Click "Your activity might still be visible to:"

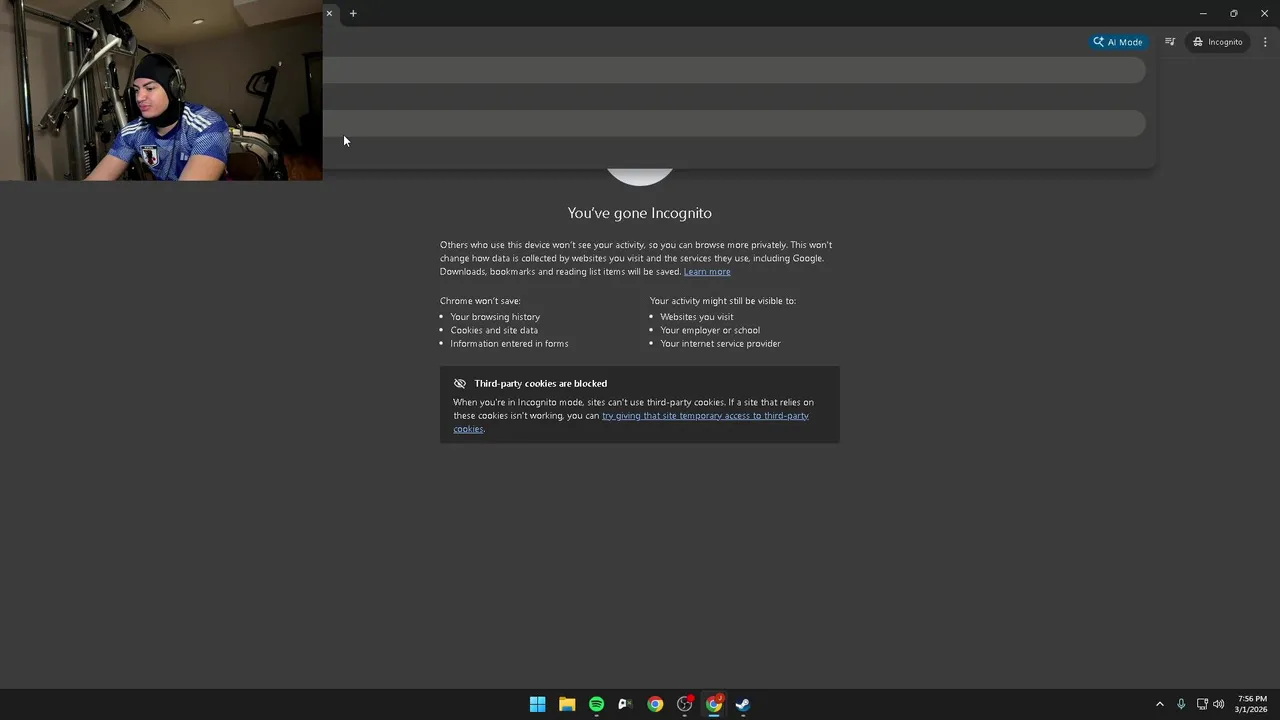coord(723,301)
